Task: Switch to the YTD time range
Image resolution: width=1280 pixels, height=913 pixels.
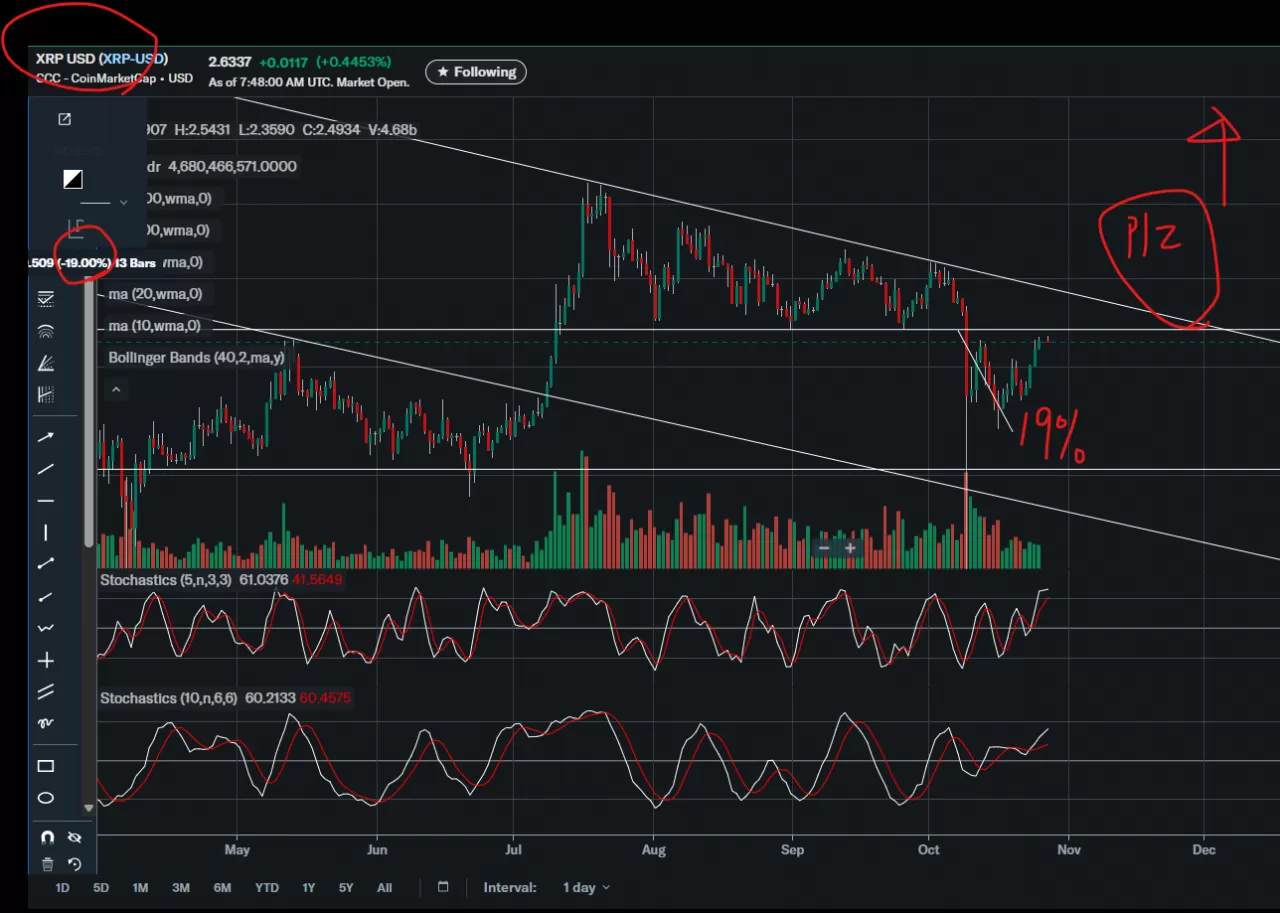Action: coord(267,887)
